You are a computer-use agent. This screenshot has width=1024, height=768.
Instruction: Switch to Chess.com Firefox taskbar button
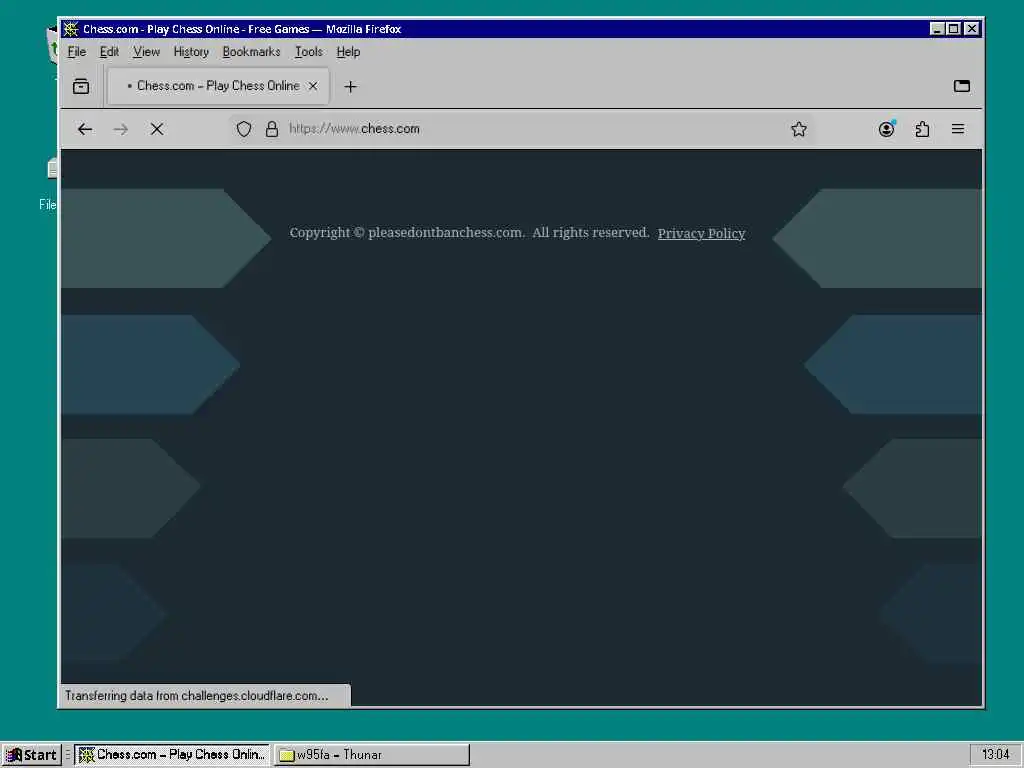[x=172, y=755]
